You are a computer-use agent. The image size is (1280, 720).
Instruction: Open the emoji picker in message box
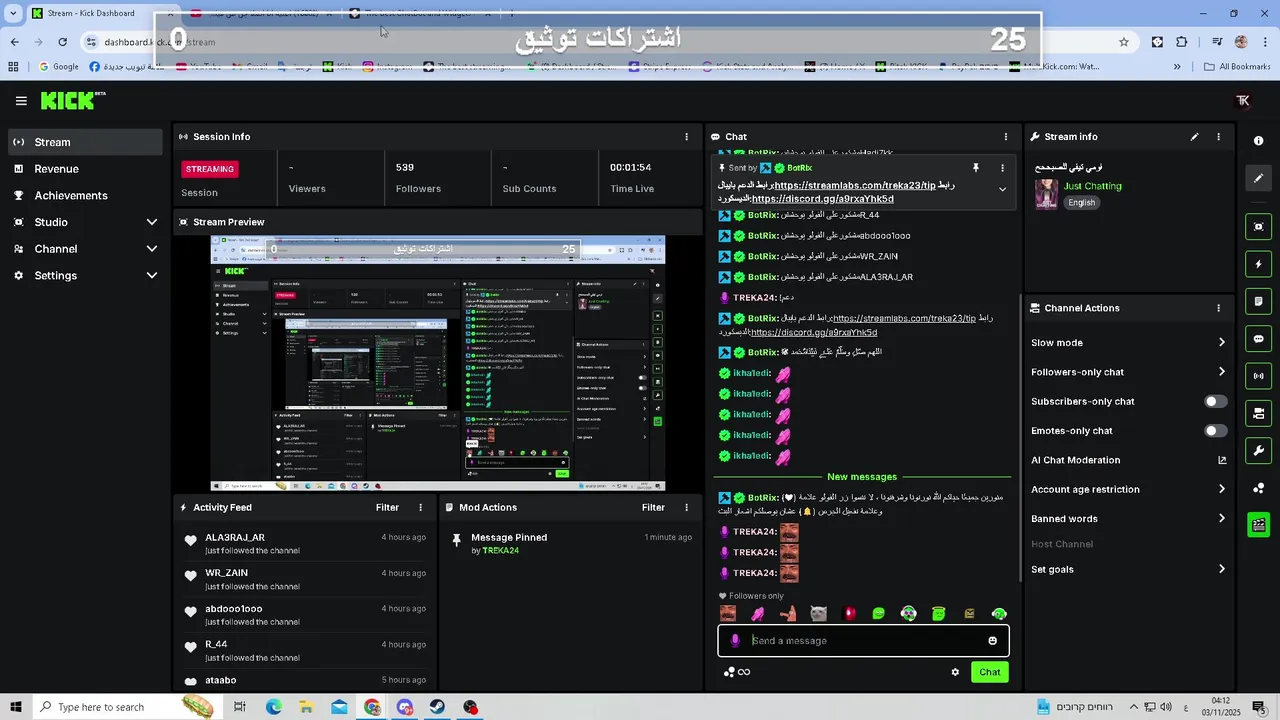click(x=992, y=641)
